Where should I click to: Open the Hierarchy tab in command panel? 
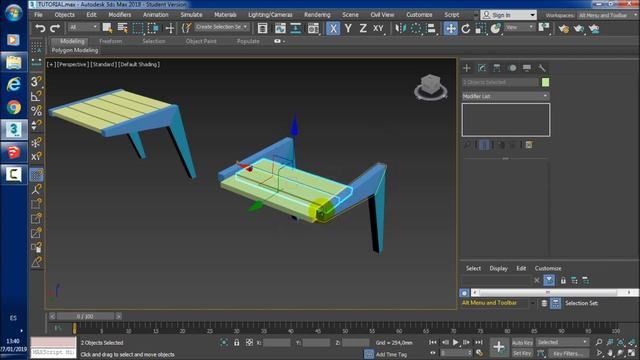[x=497, y=68]
